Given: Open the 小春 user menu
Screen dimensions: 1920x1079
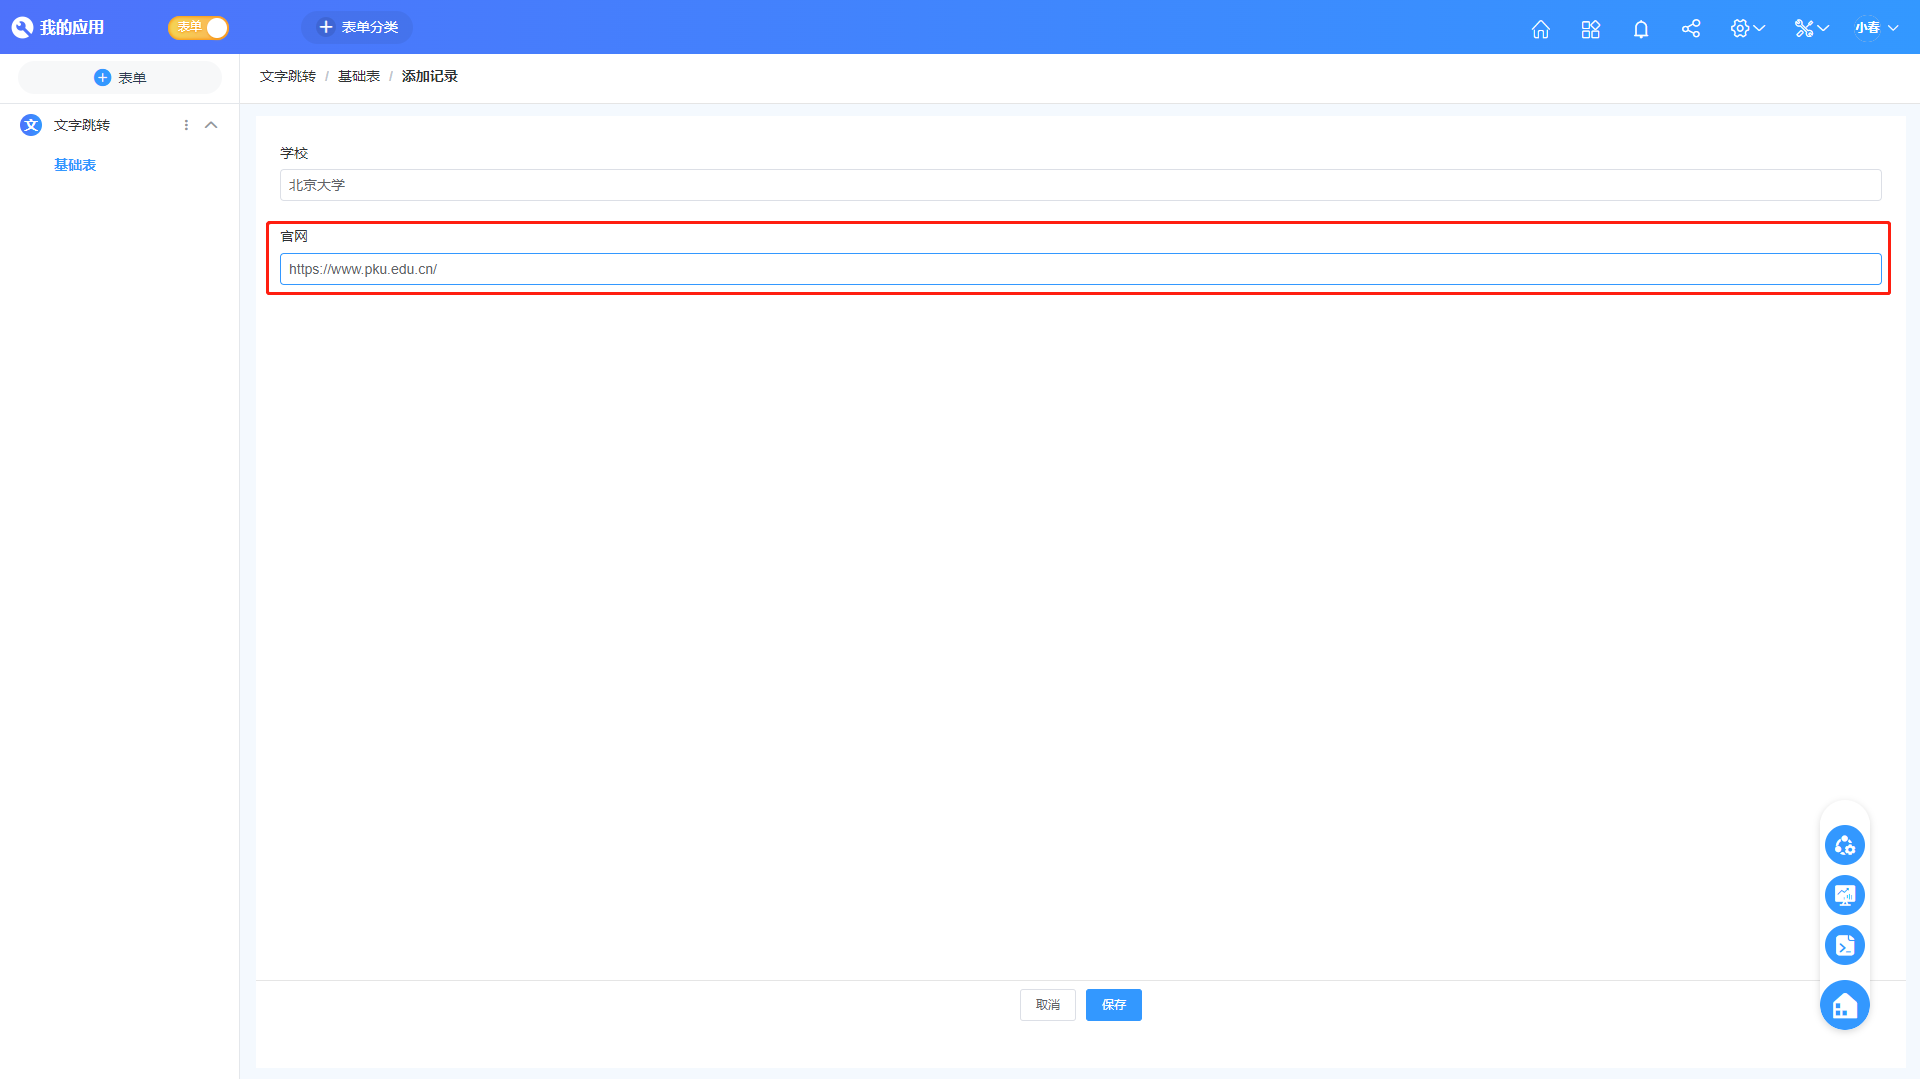Looking at the screenshot, I should click(x=1876, y=28).
